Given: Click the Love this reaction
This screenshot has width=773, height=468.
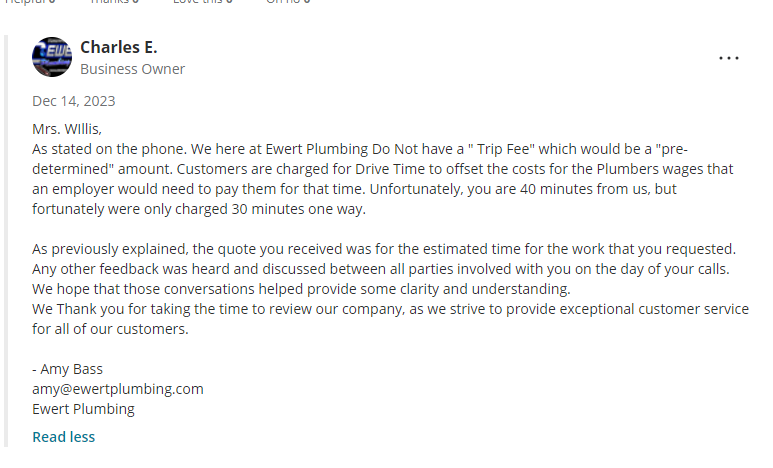Looking at the screenshot, I should coord(202,2).
